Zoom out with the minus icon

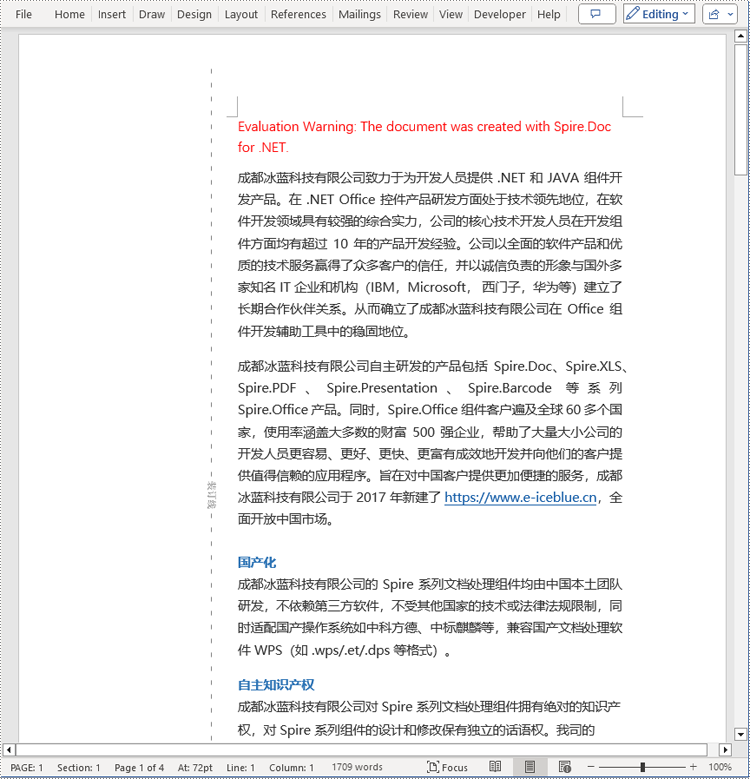pyautogui.click(x=591, y=767)
